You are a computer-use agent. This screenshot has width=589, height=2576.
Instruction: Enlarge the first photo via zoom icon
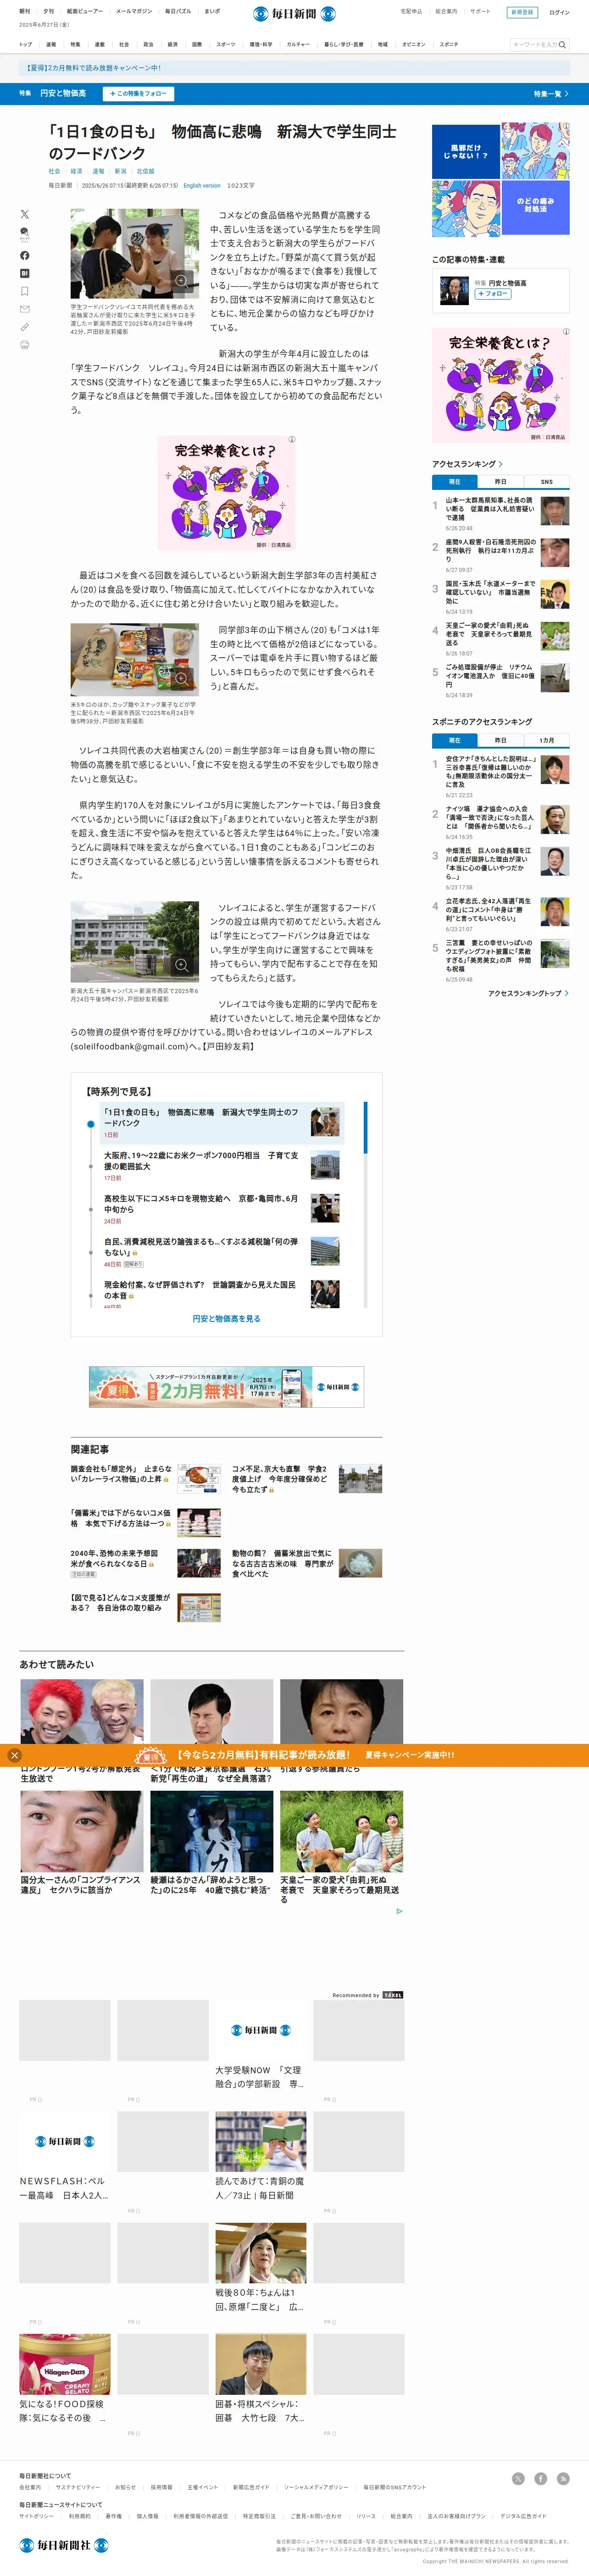181,281
